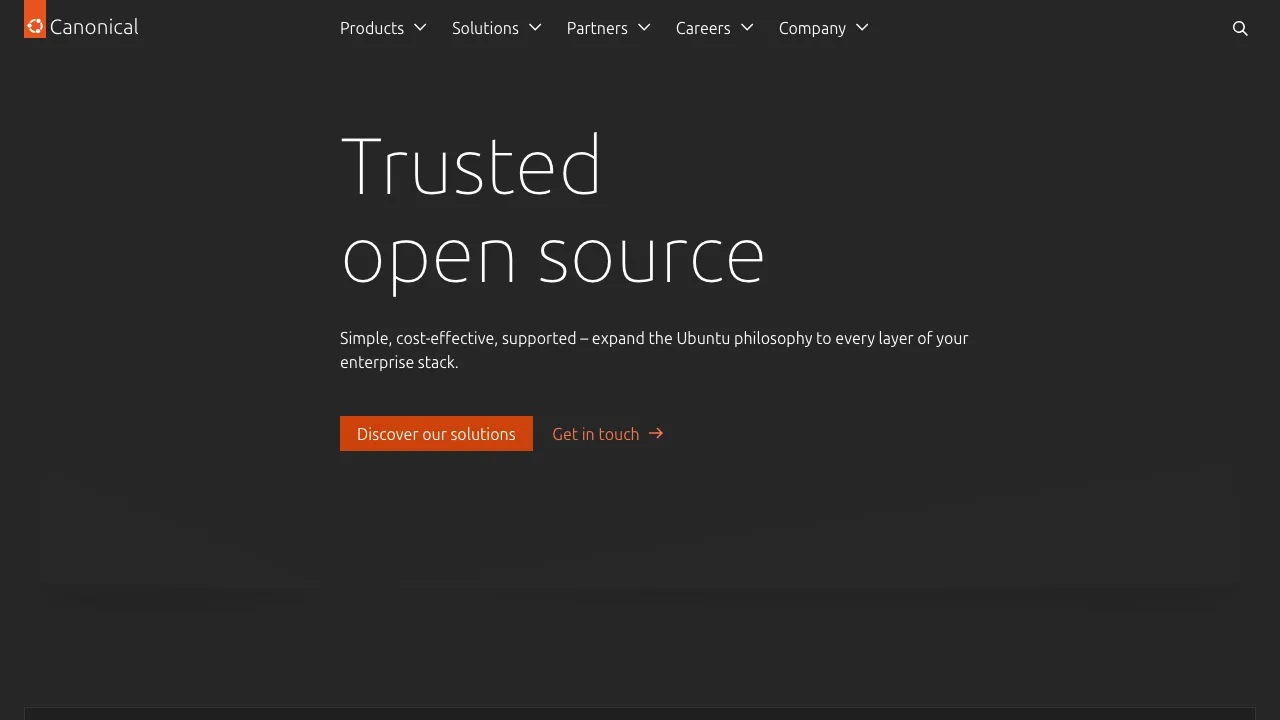This screenshot has height=720, width=1280.
Task: Expand the Products navigation chevron
Action: click(x=420, y=28)
